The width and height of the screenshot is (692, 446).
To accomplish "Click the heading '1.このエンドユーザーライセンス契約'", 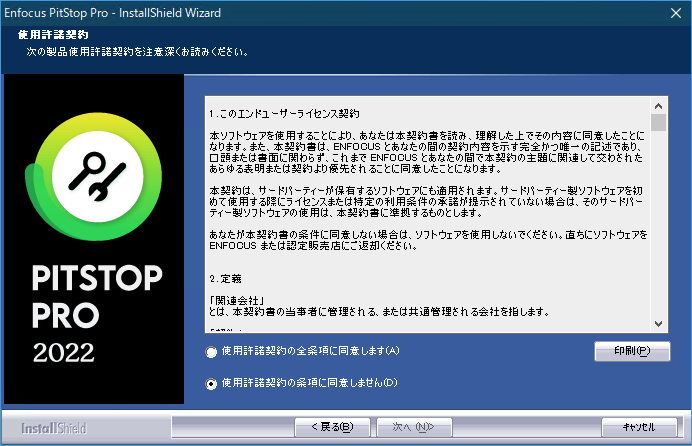I will click(284, 114).
